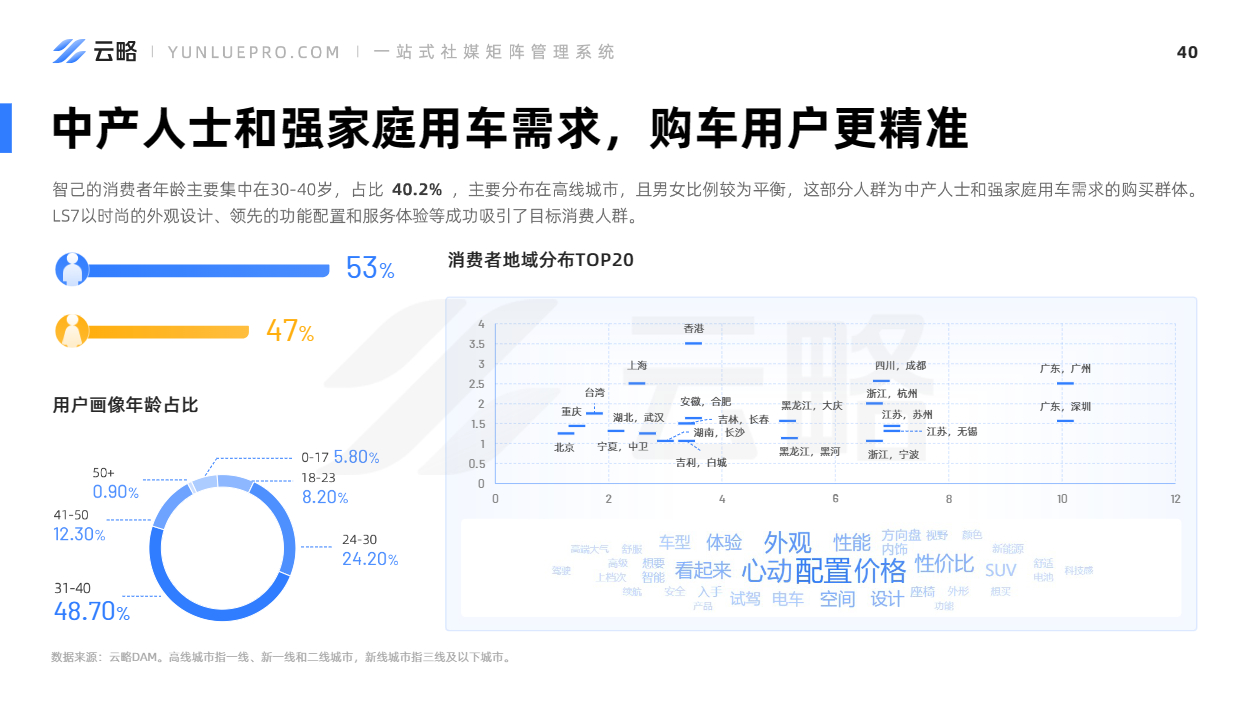Screen dimensions: 1250x703
Task: Click the 数据来源 footnote at the bottom
Action: point(281,657)
